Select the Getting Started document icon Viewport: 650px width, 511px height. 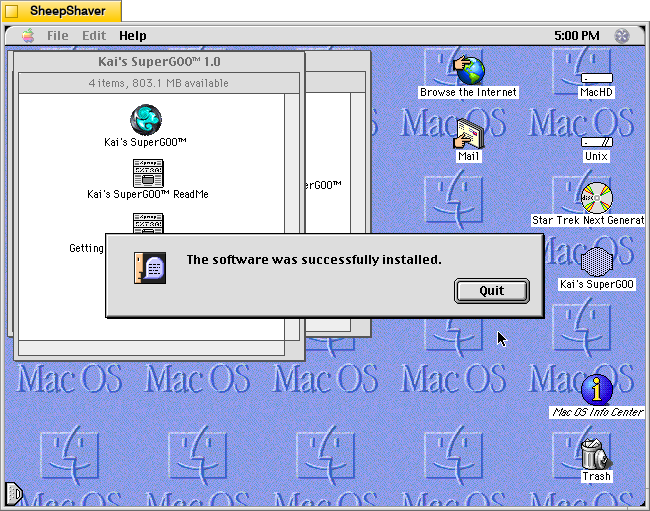(148, 224)
